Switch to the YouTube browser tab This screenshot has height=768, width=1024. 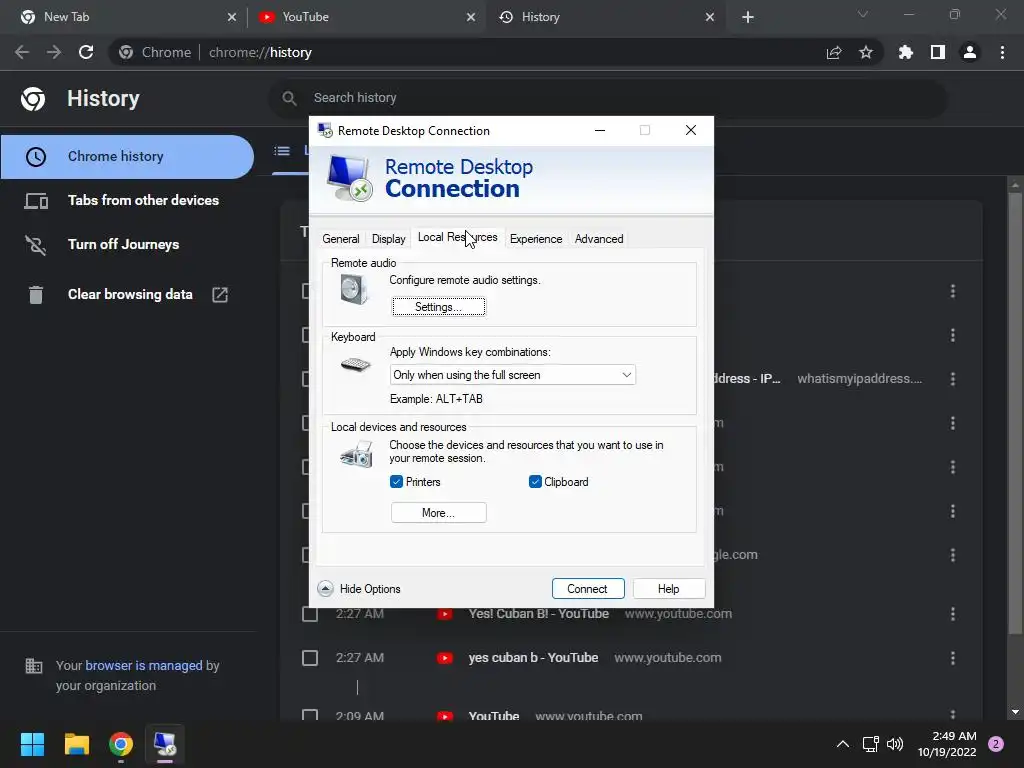pyautogui.click(x=366, y=17)
